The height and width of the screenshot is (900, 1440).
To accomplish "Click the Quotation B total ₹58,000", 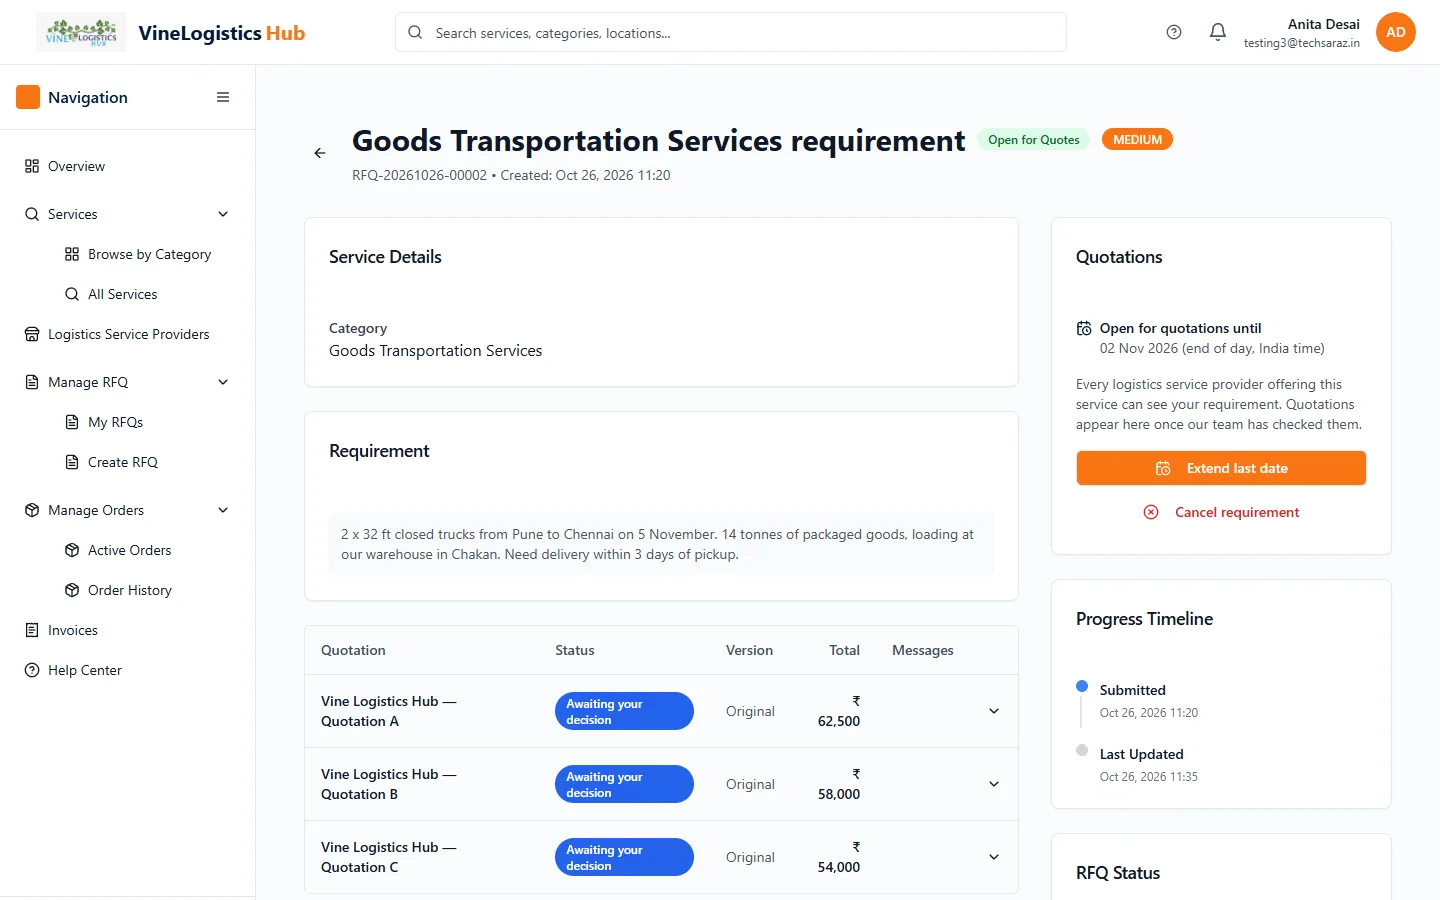I will [839, 784].
